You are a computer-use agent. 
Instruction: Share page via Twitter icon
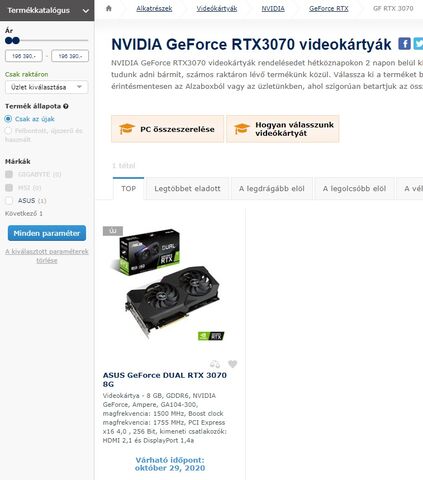418,44
